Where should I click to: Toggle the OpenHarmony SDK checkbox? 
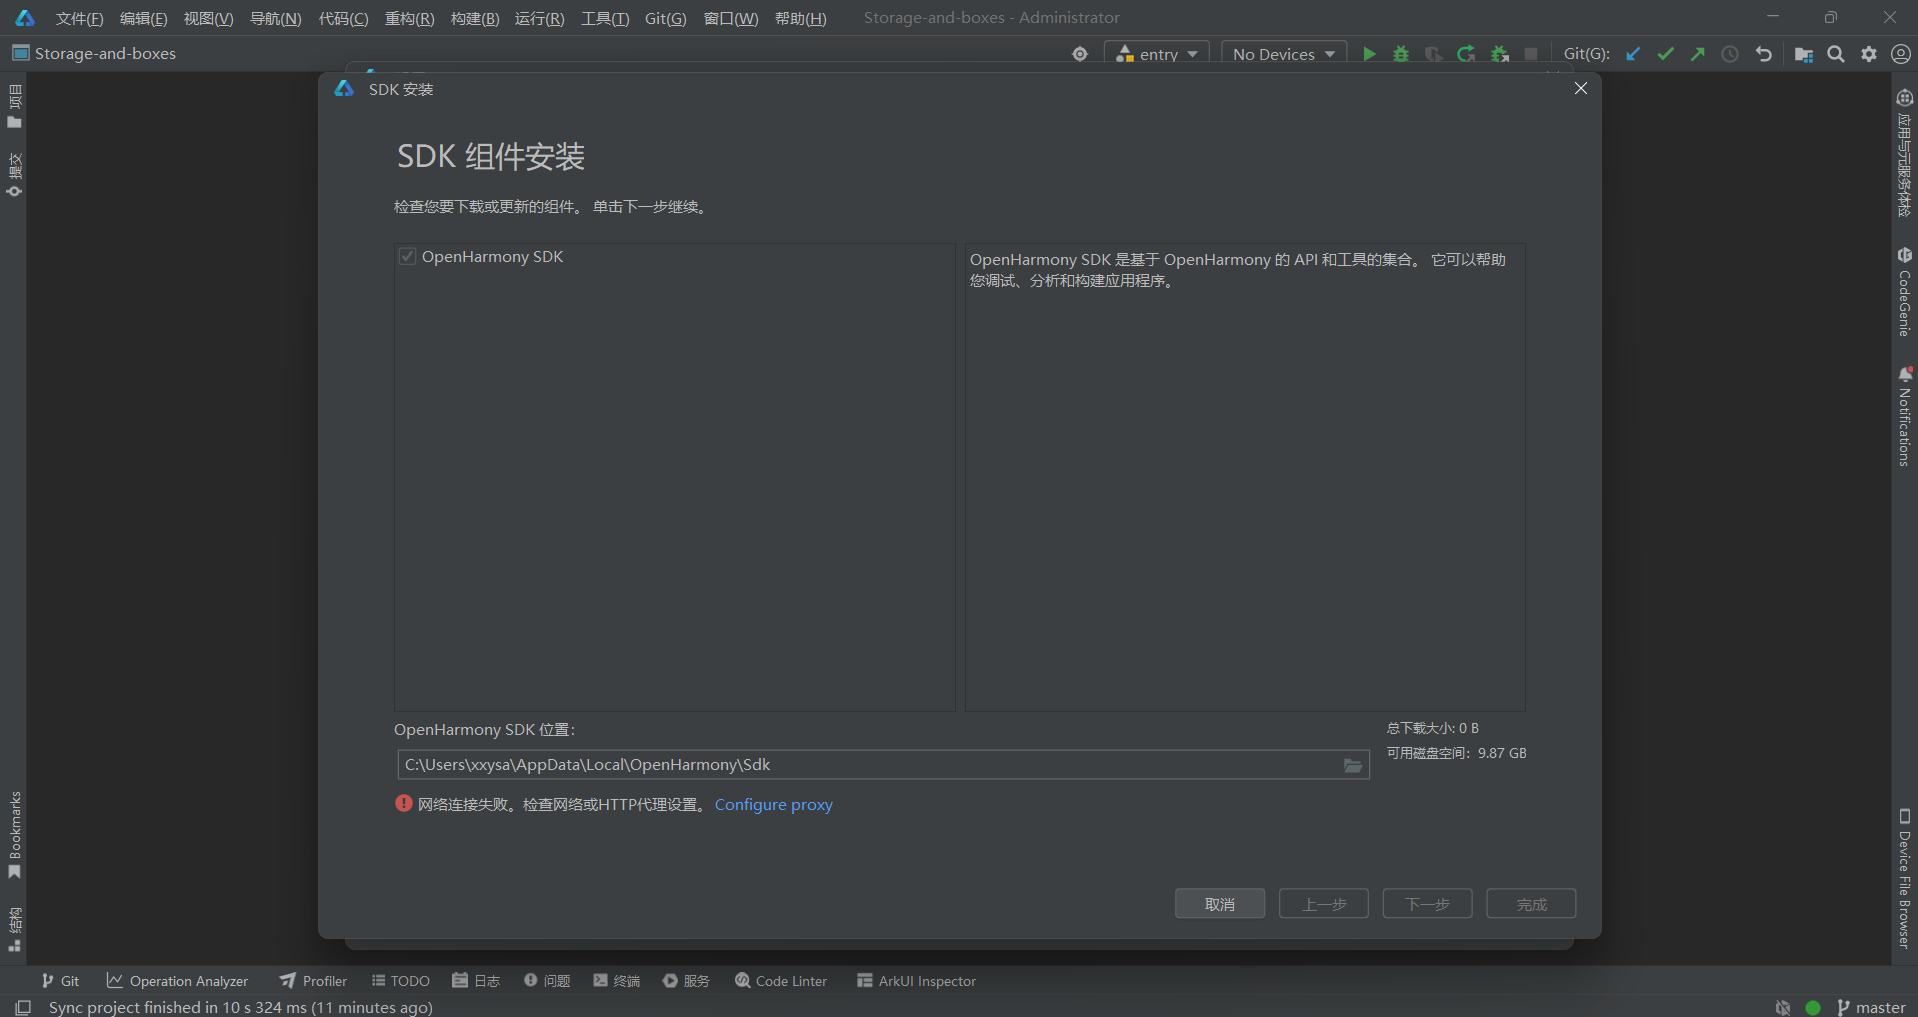click(x=407, y=257)
